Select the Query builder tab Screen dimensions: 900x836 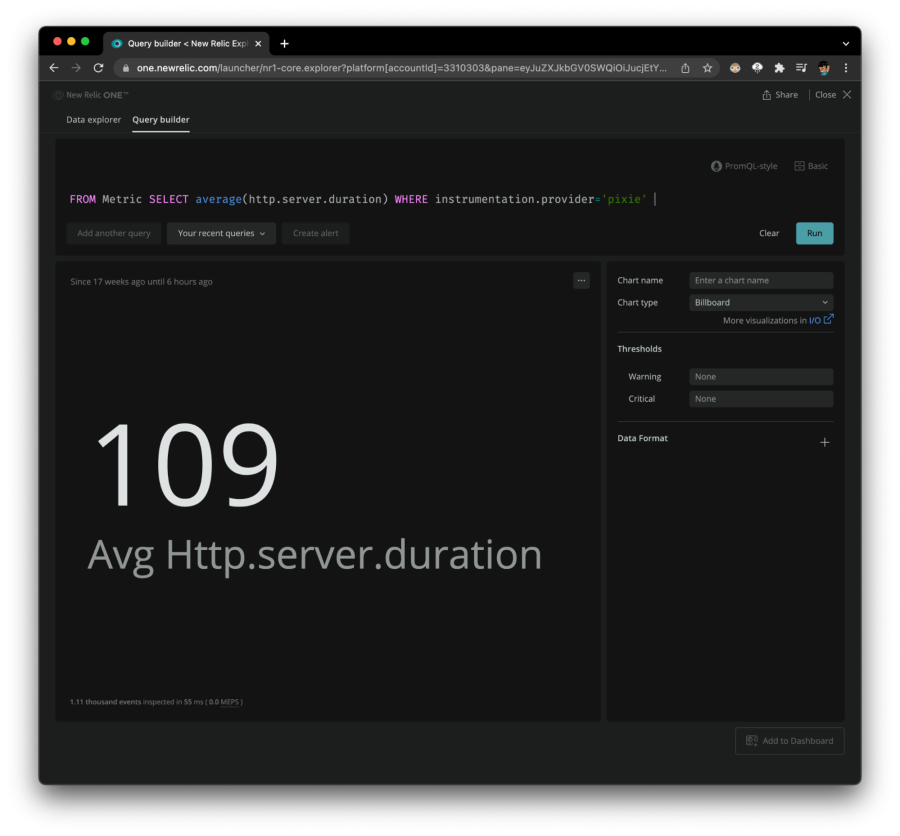pyautogui.click(x=160, y=120)
